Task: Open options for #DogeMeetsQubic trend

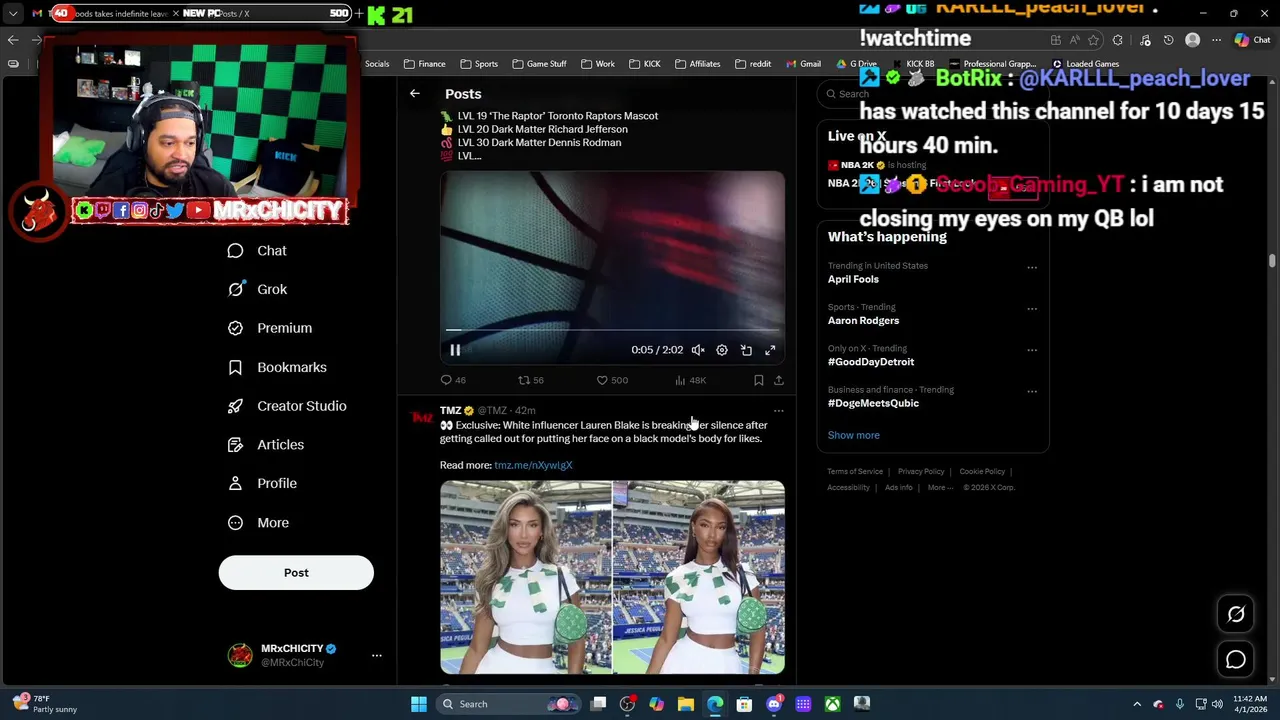Action: point(1032,391)
